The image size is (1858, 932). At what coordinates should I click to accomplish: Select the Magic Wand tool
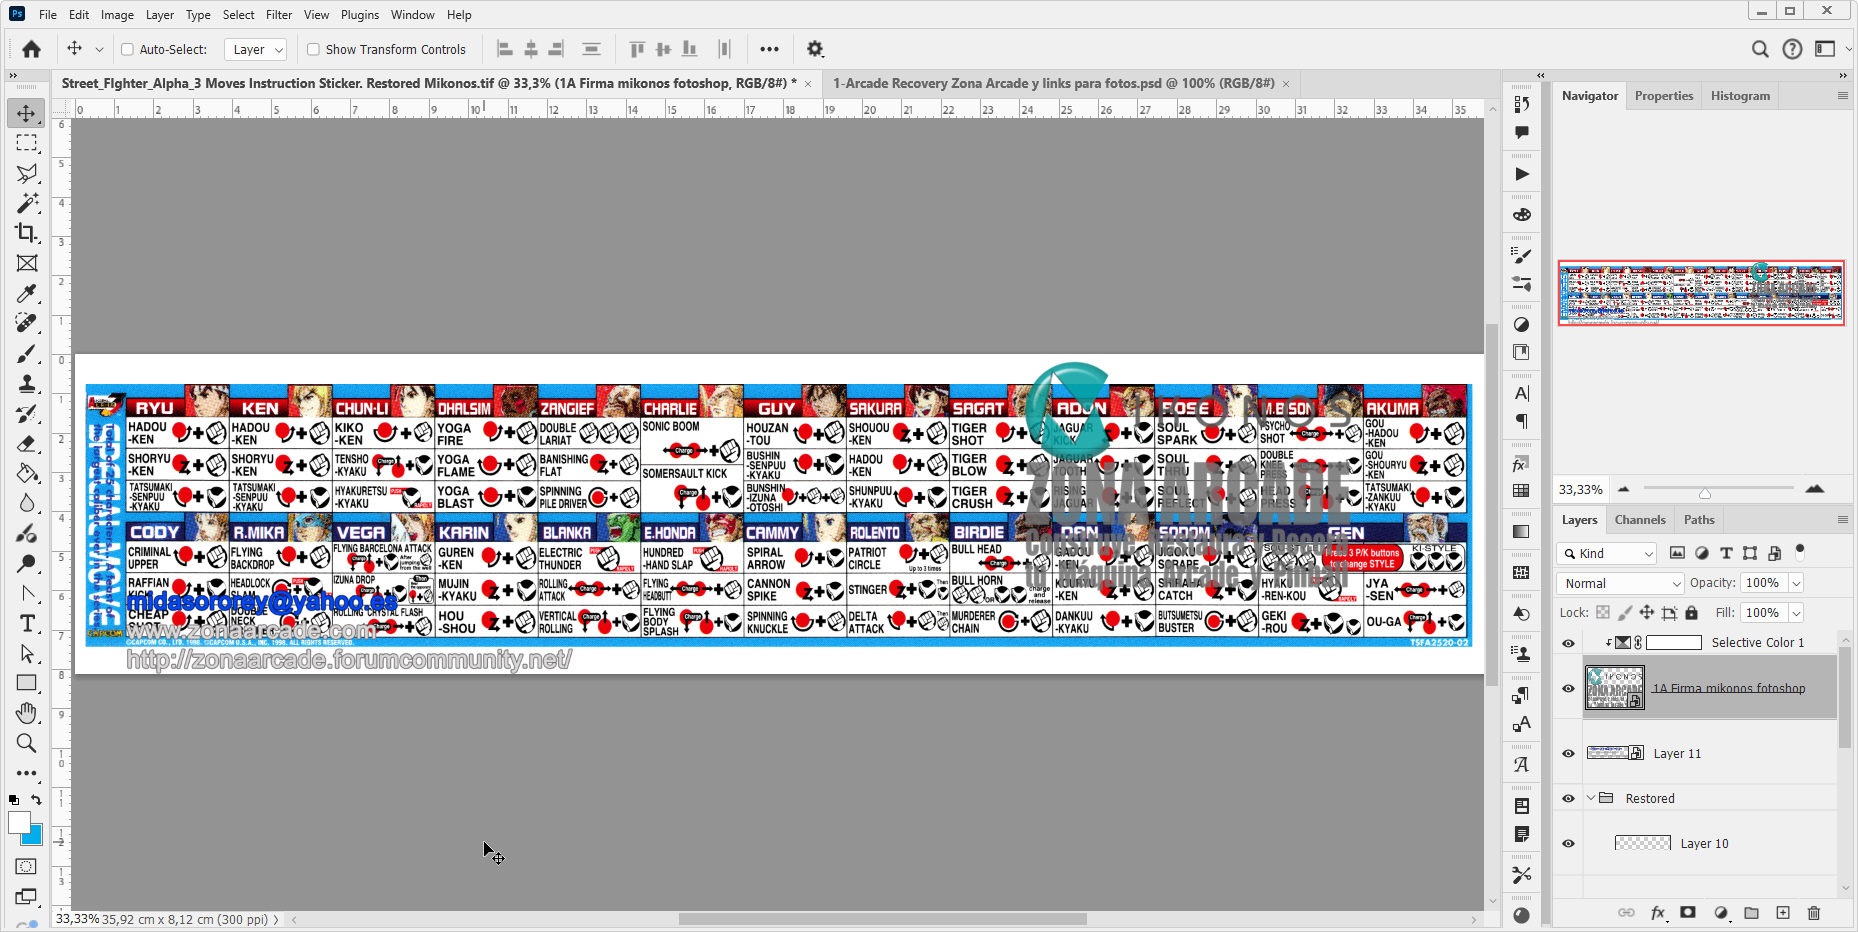27,203
